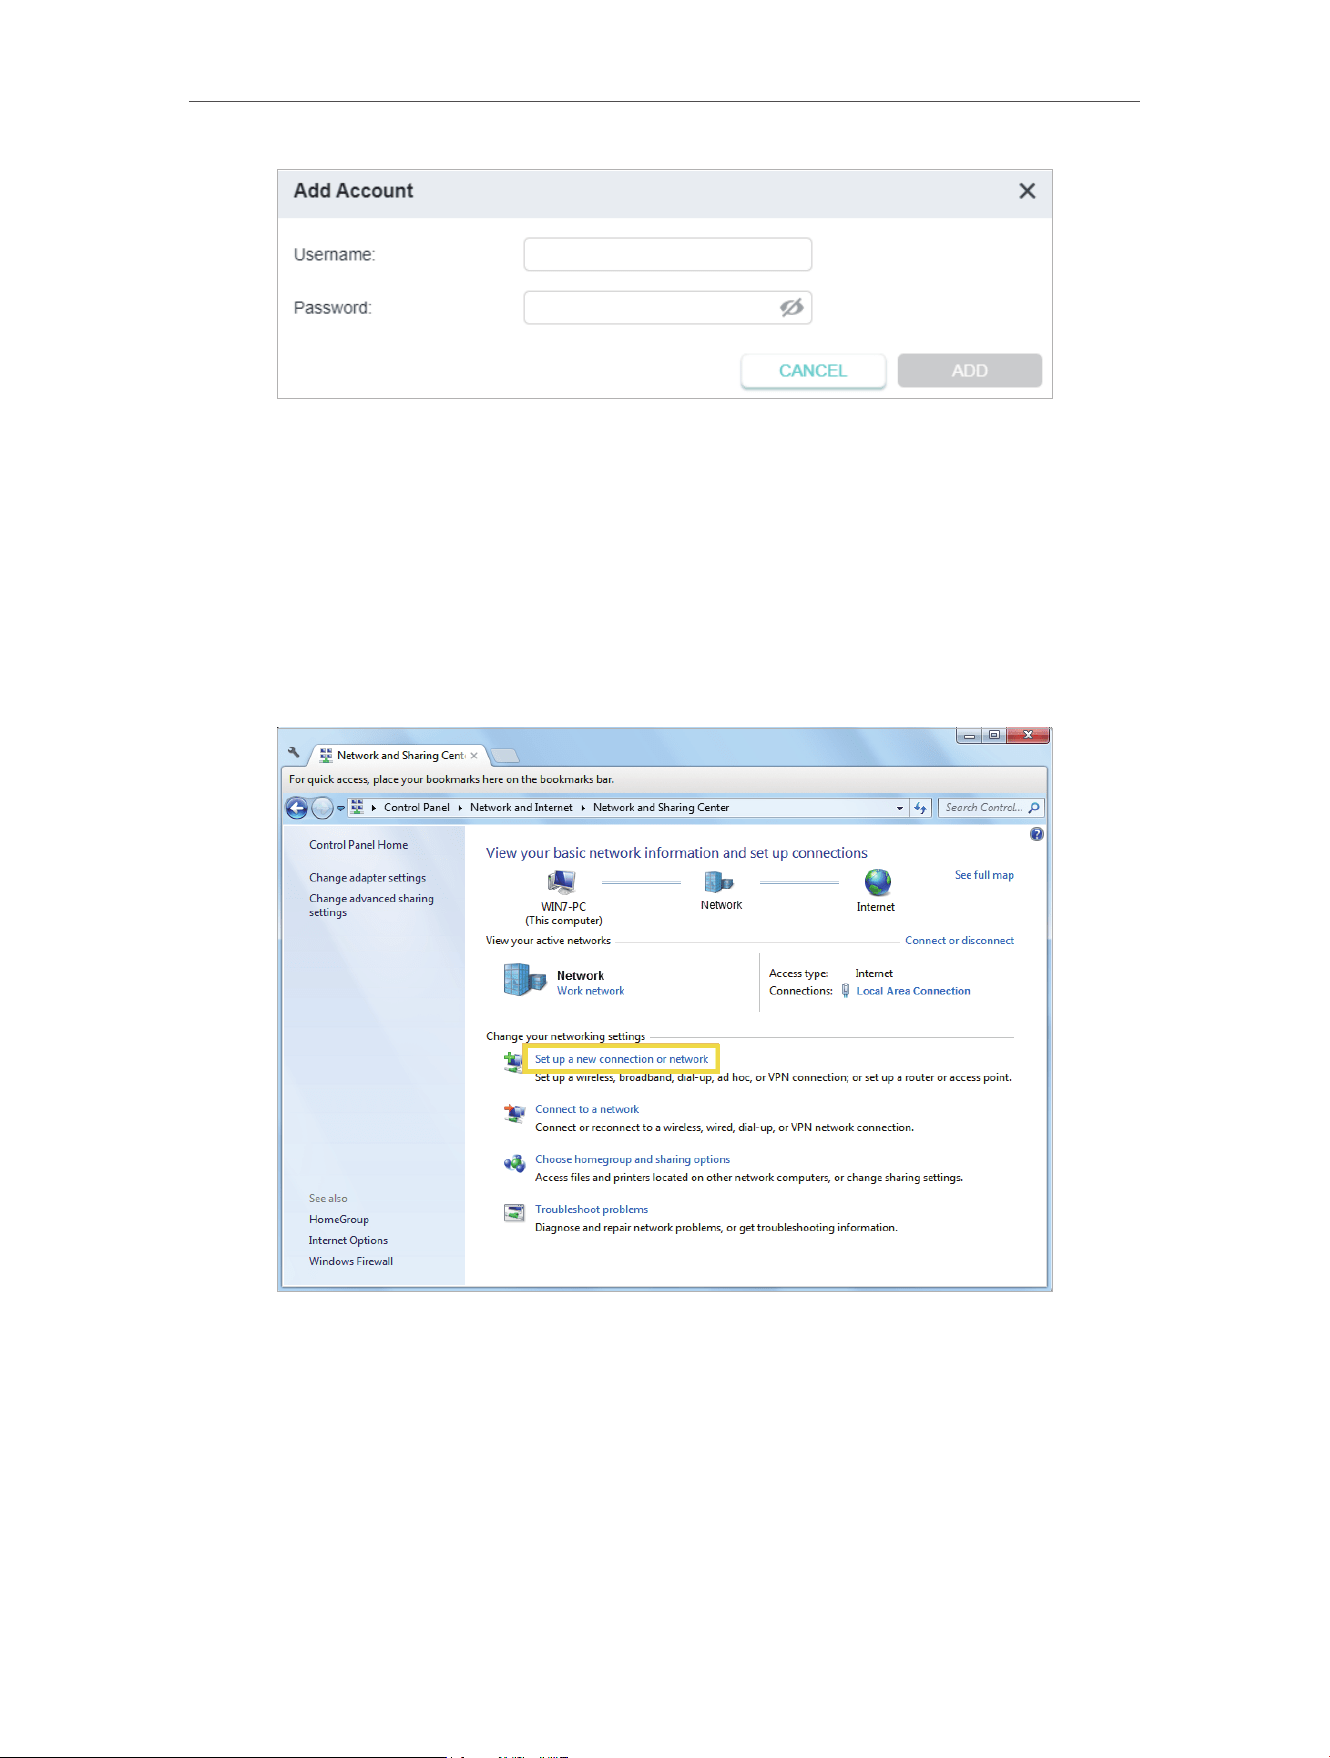Click the 'Internet' access type value
This screenshot has width=1330, height=1758.
[874, 974]
